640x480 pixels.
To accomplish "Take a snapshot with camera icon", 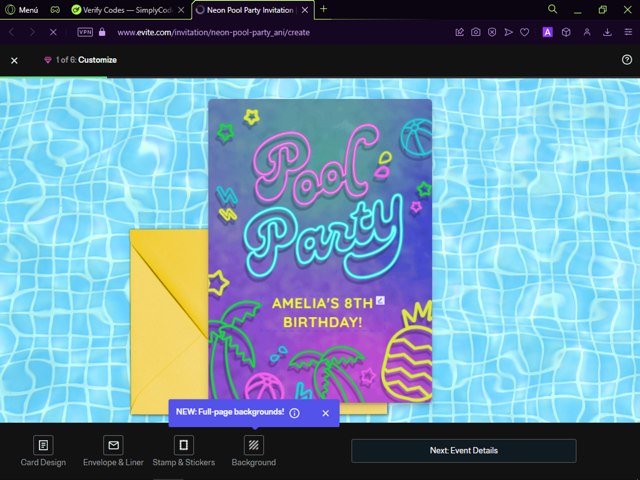I will tap(476, 32).
